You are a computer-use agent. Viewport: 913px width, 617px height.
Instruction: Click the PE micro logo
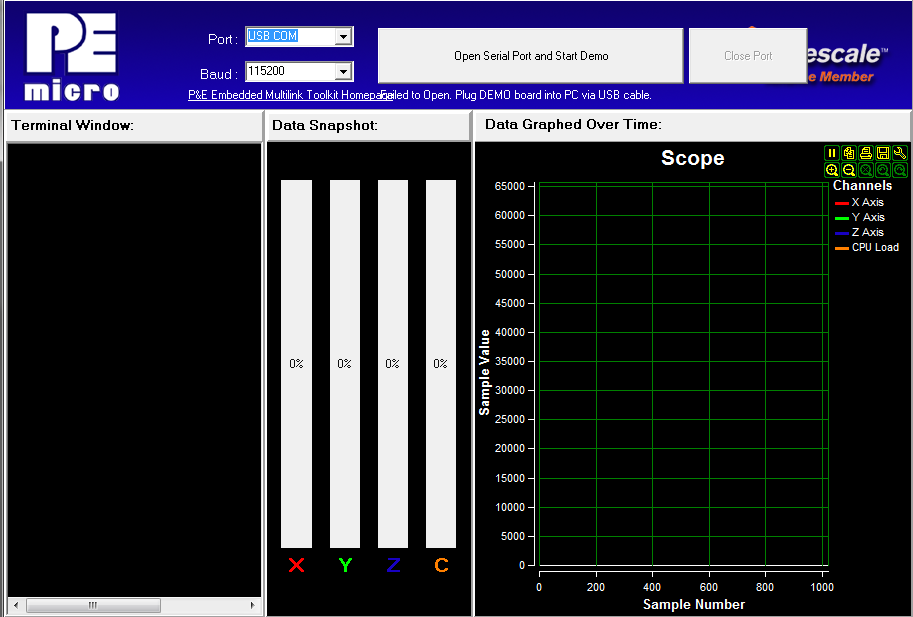pos(71,57)
